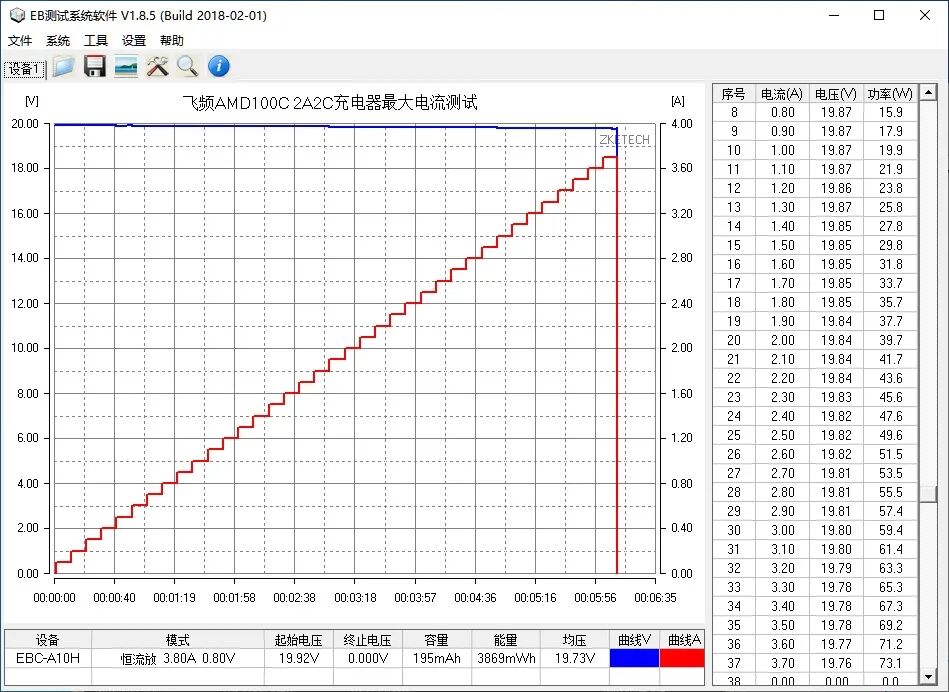Click the 起始电压 column header
The height and width of the screenshot is (692, 949).
point(299,640)
